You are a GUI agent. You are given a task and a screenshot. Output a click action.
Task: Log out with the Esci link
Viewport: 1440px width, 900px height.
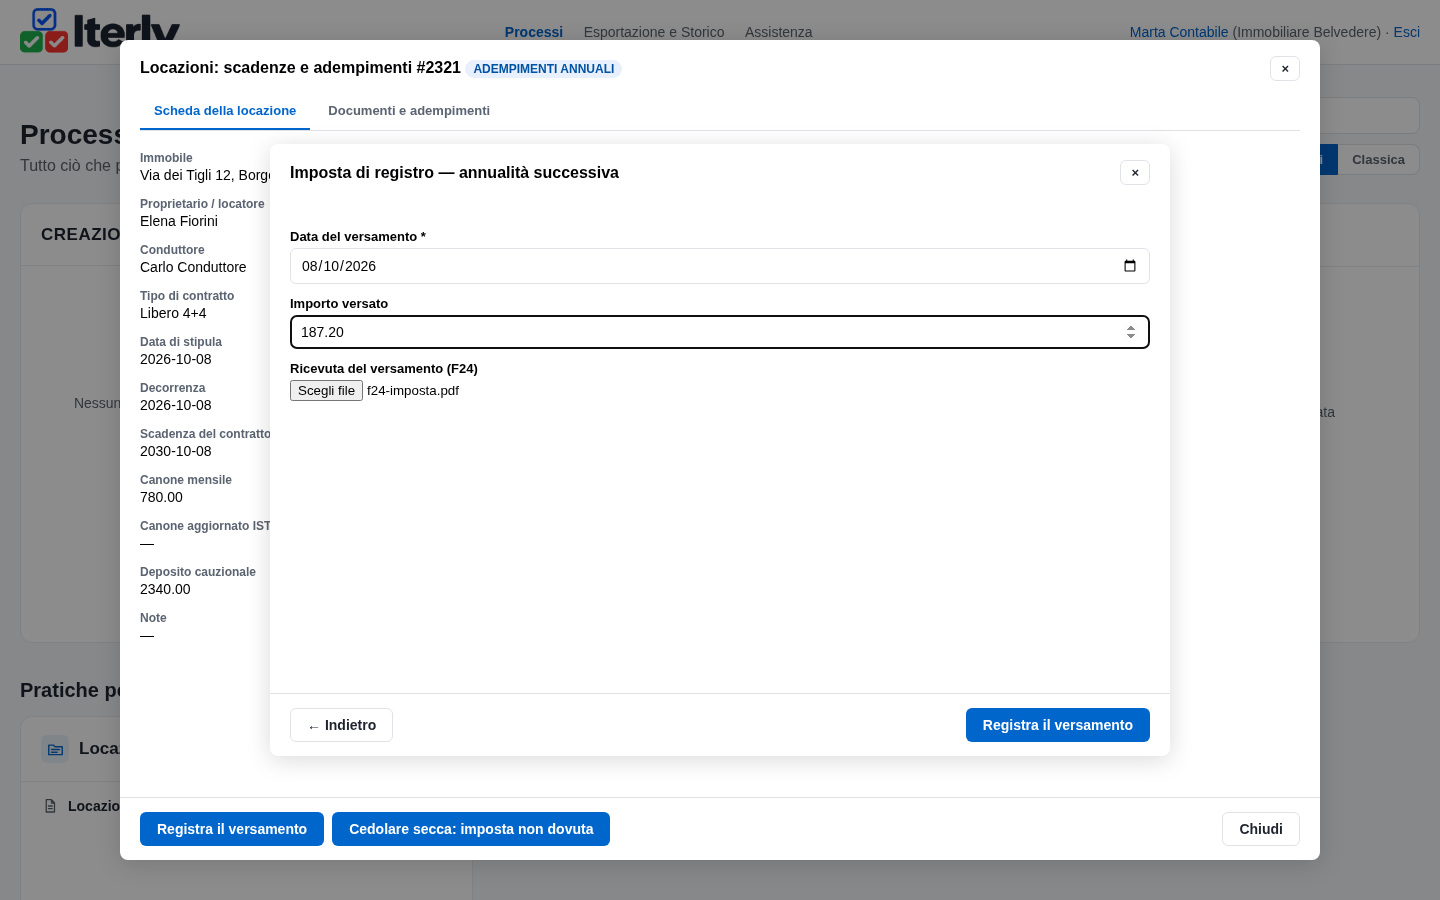[x=1407, y=32]
